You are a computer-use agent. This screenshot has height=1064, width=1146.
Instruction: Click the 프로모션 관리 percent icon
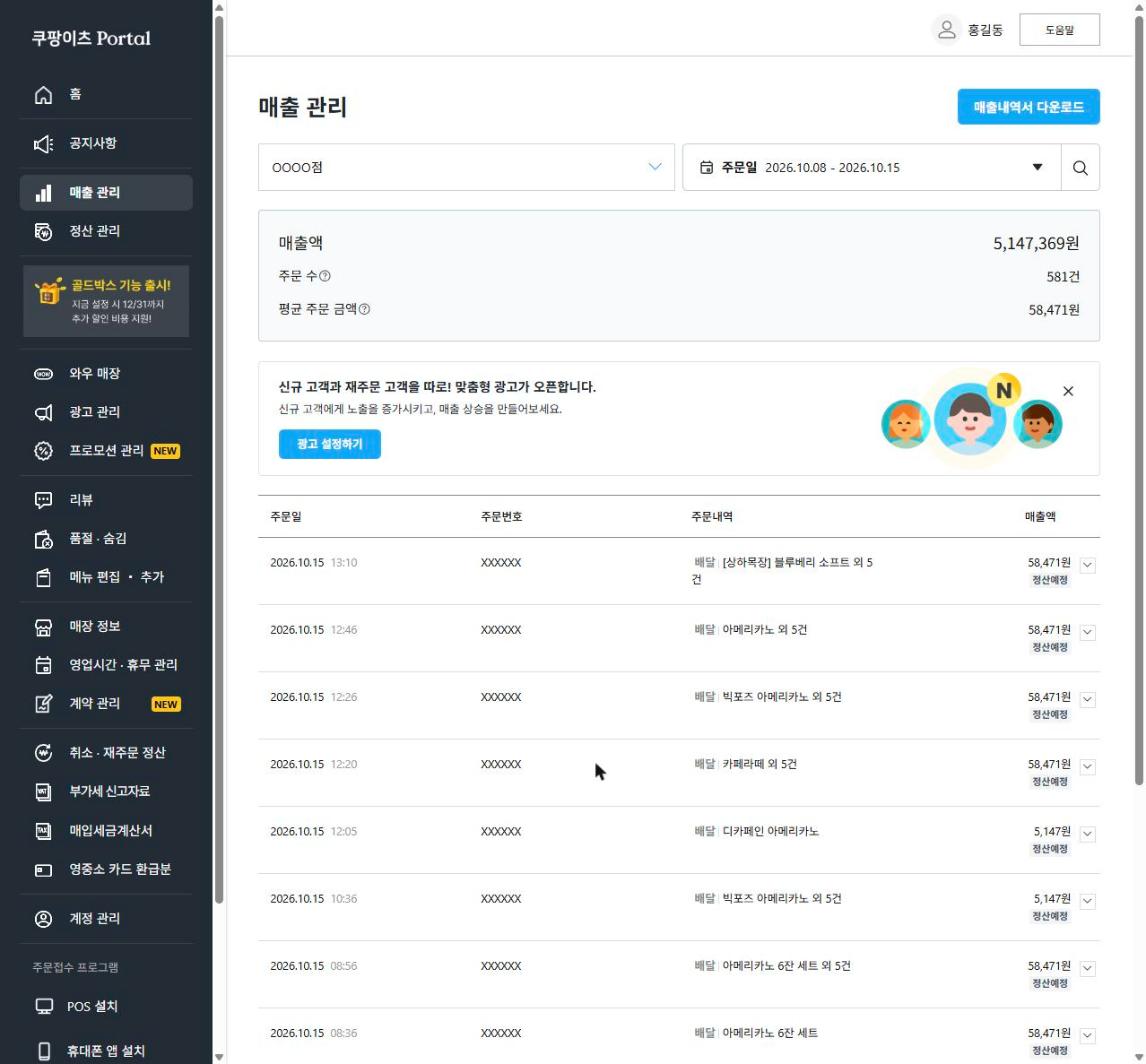pyautogui.click(x=44, y=450)
